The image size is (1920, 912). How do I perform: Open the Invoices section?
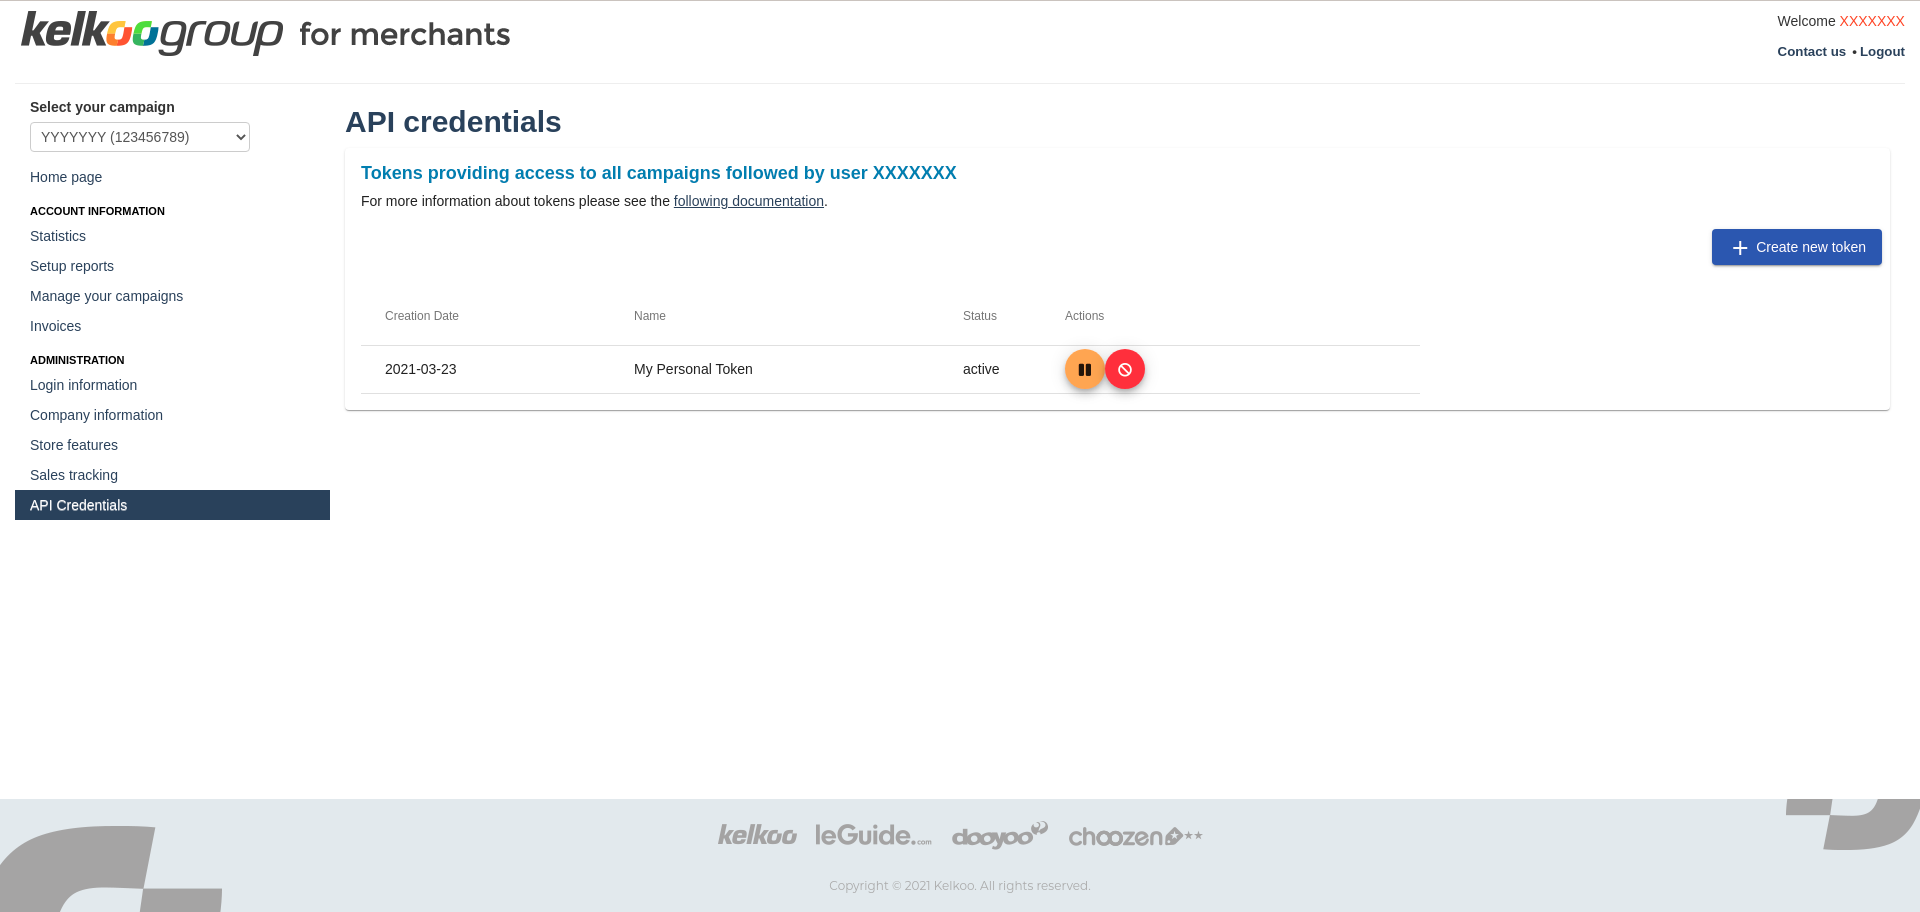point(55,326)
